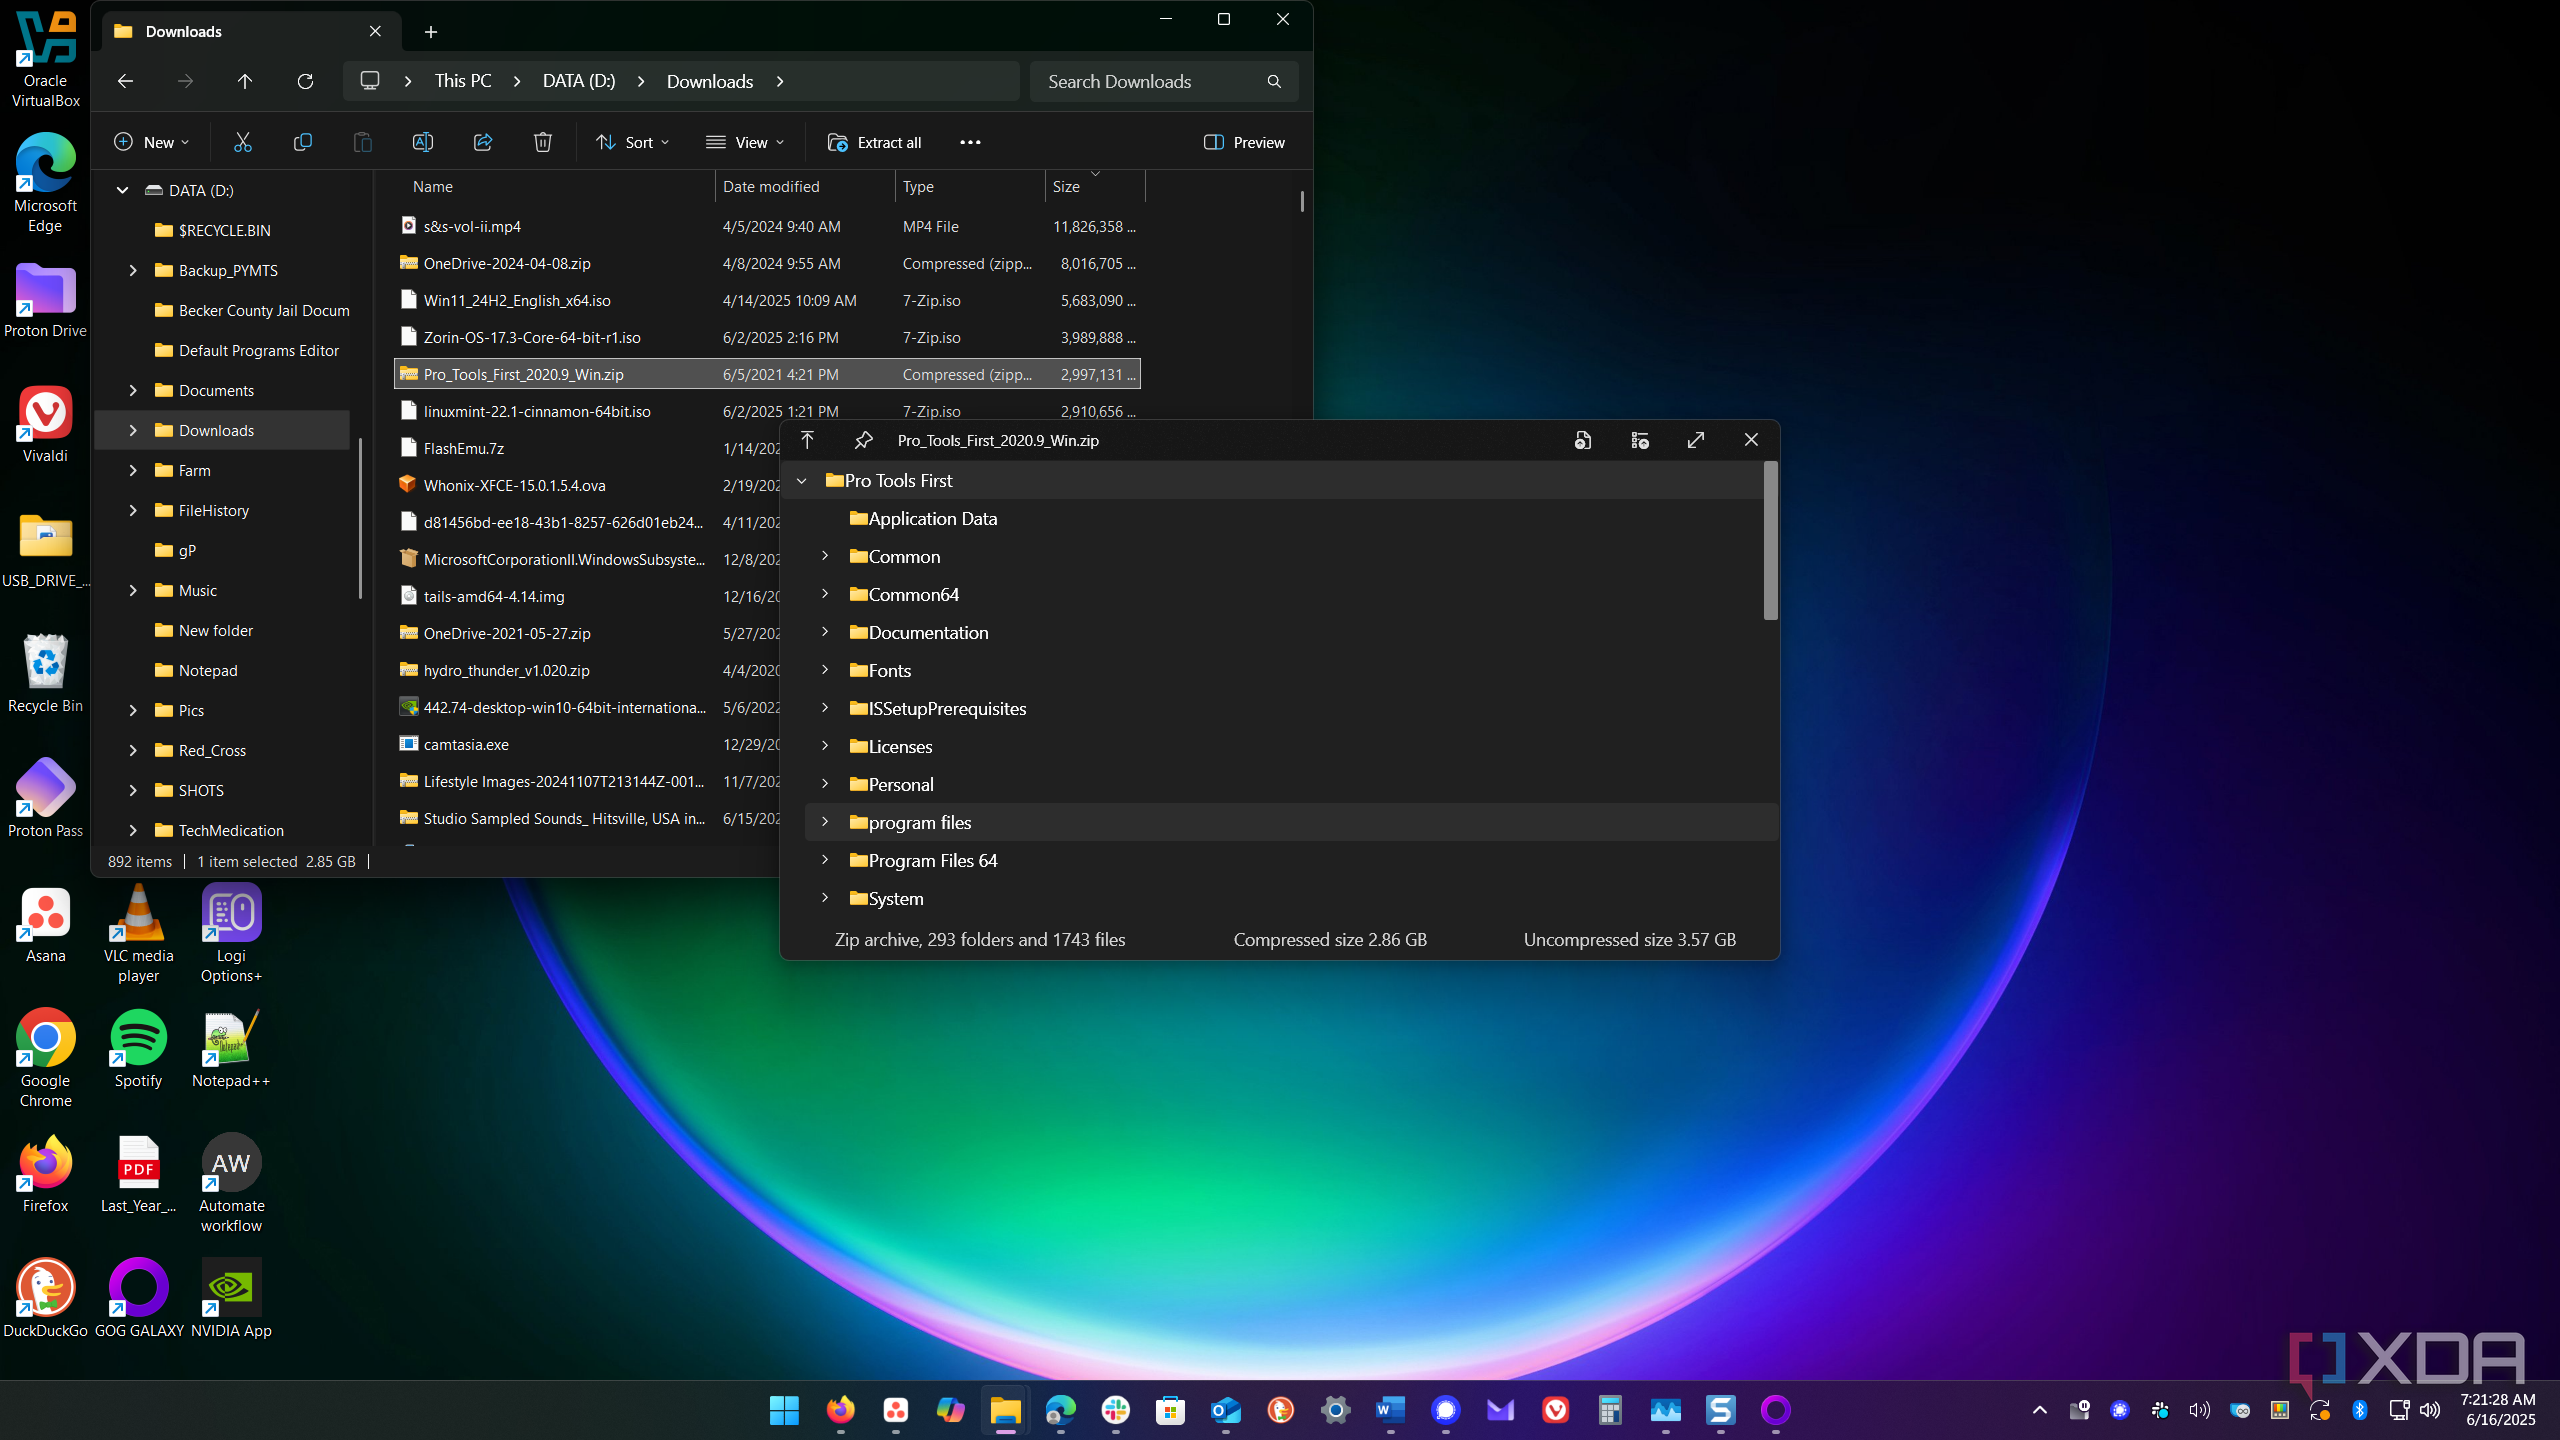
Task: Add a new File Explorer tab
Action: [431, 32]
